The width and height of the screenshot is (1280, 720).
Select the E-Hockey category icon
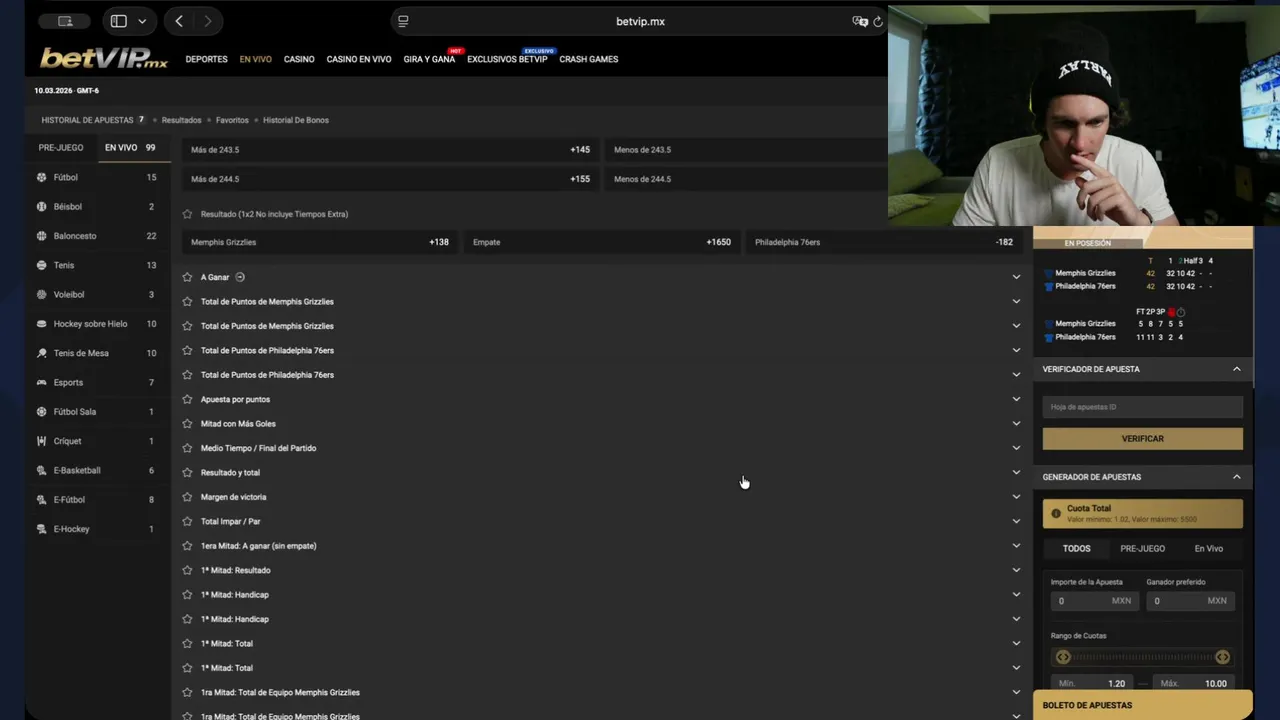coord(42,529)
